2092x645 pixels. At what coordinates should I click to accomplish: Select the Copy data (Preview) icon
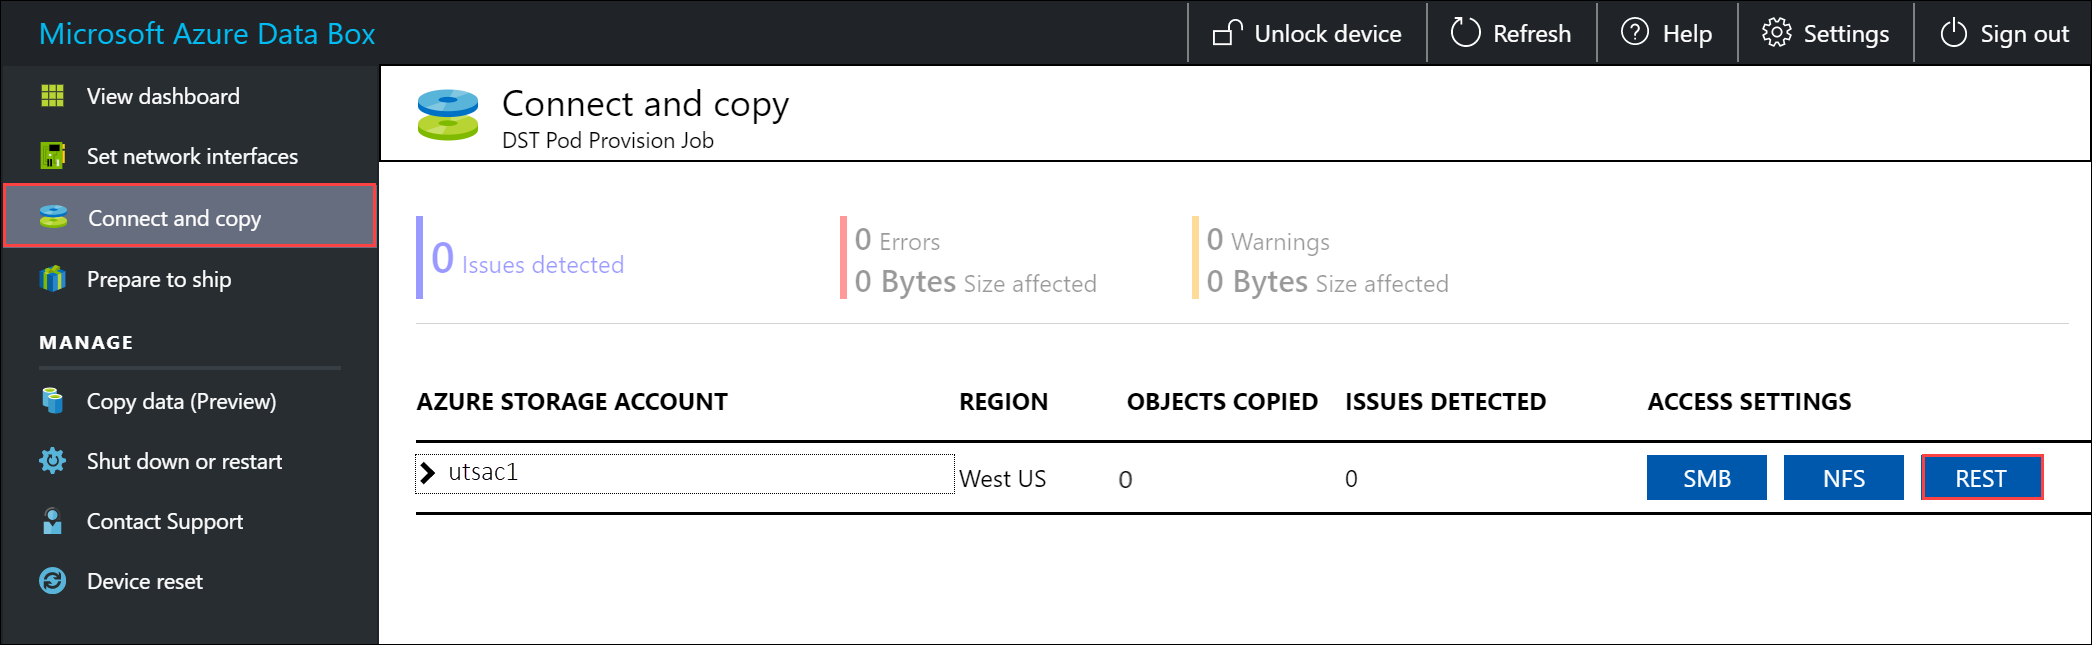[52, 401]
